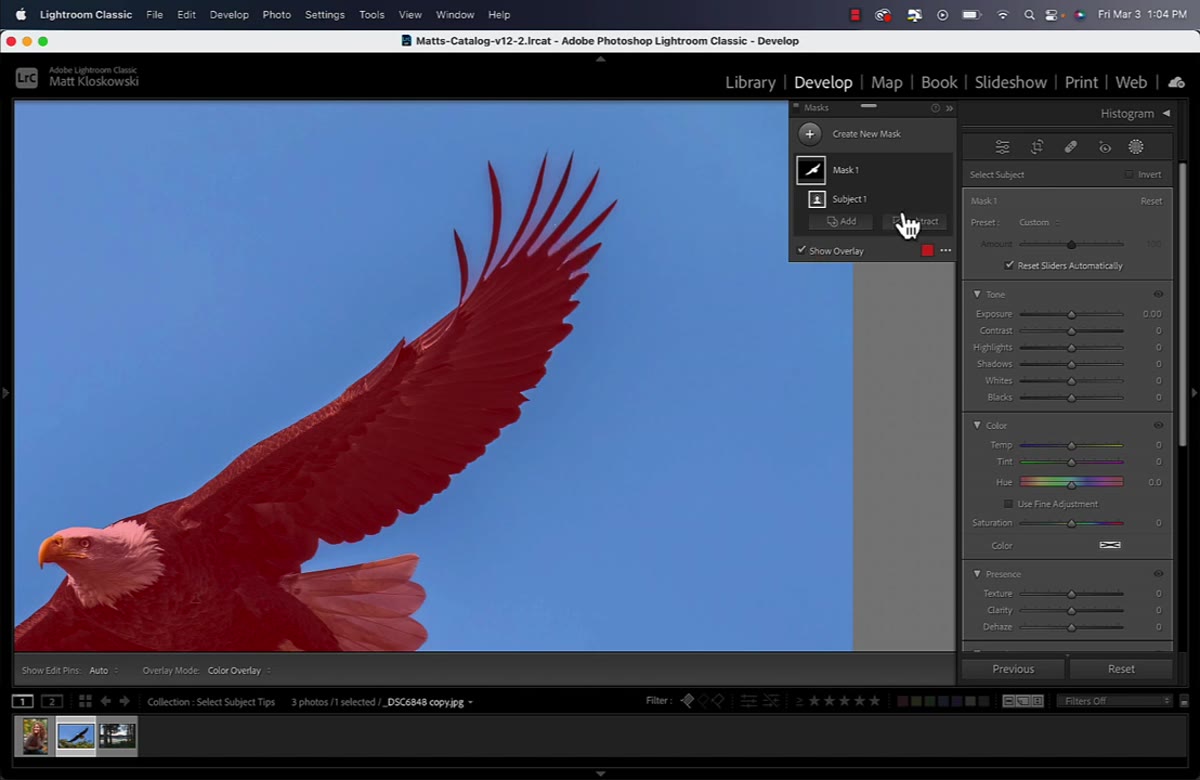Switch to the Library module
Screen dimensions: 1200x780
[x=750, y=82]
